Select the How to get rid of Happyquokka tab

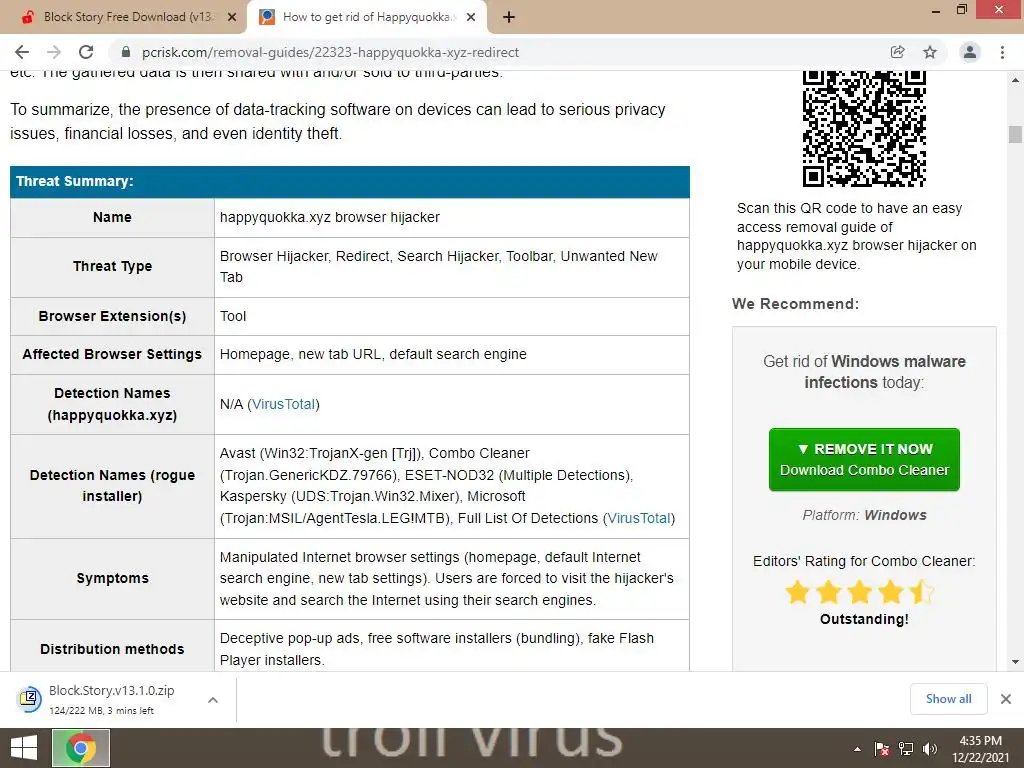(366, 18)
